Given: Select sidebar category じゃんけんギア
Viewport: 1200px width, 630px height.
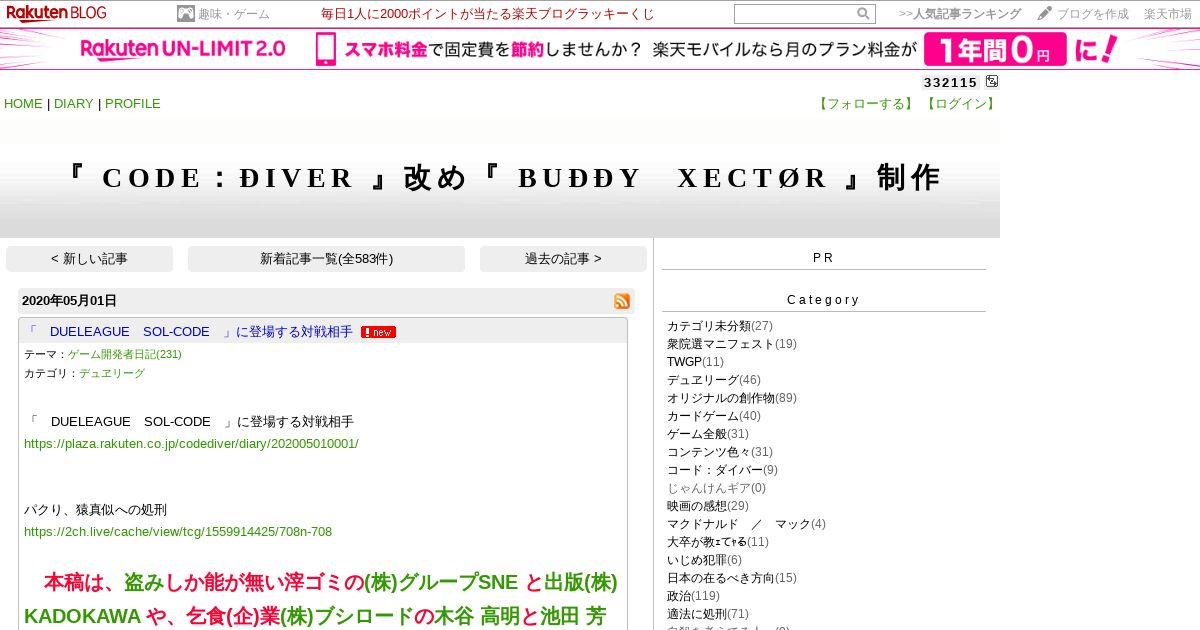Looking at the screenshot, I should click(708, 488).
